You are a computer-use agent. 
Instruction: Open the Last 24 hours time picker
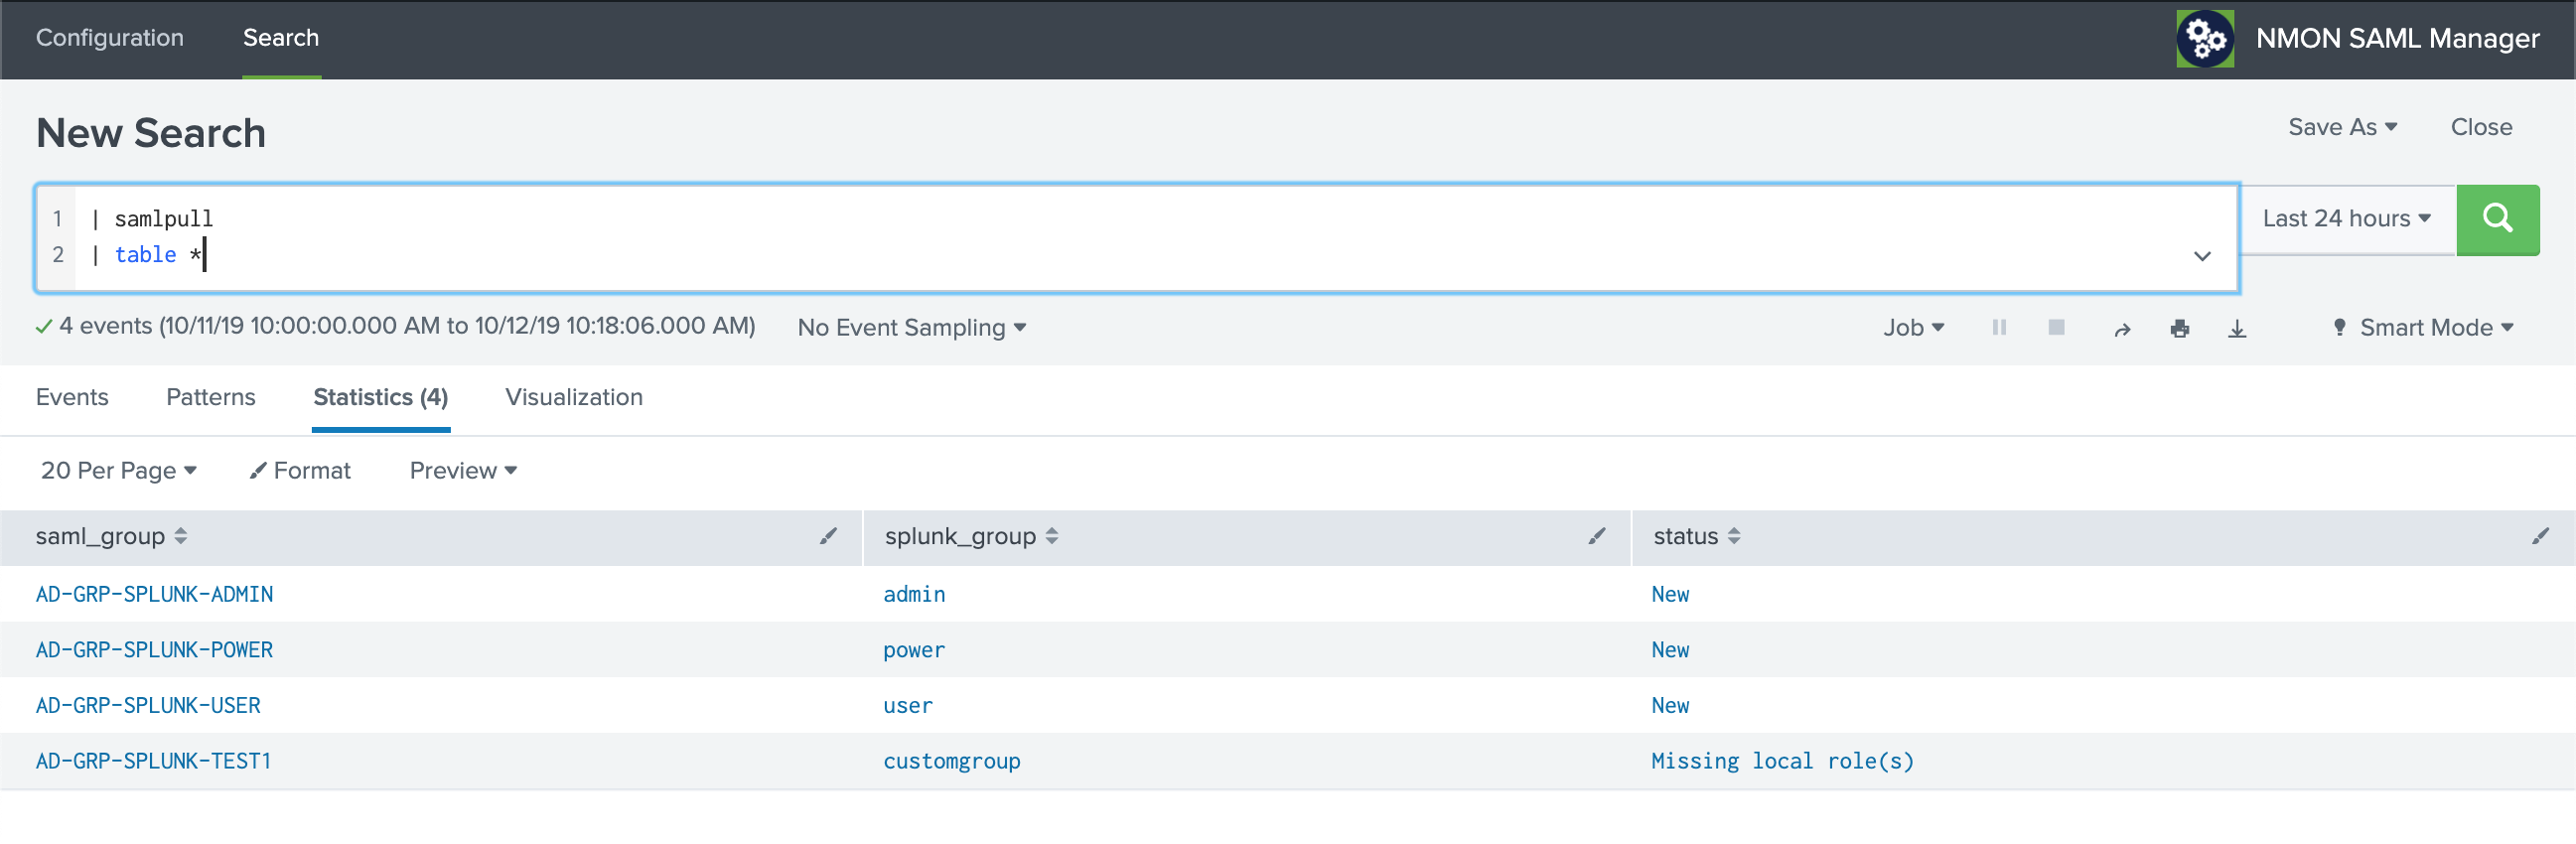2347,219
